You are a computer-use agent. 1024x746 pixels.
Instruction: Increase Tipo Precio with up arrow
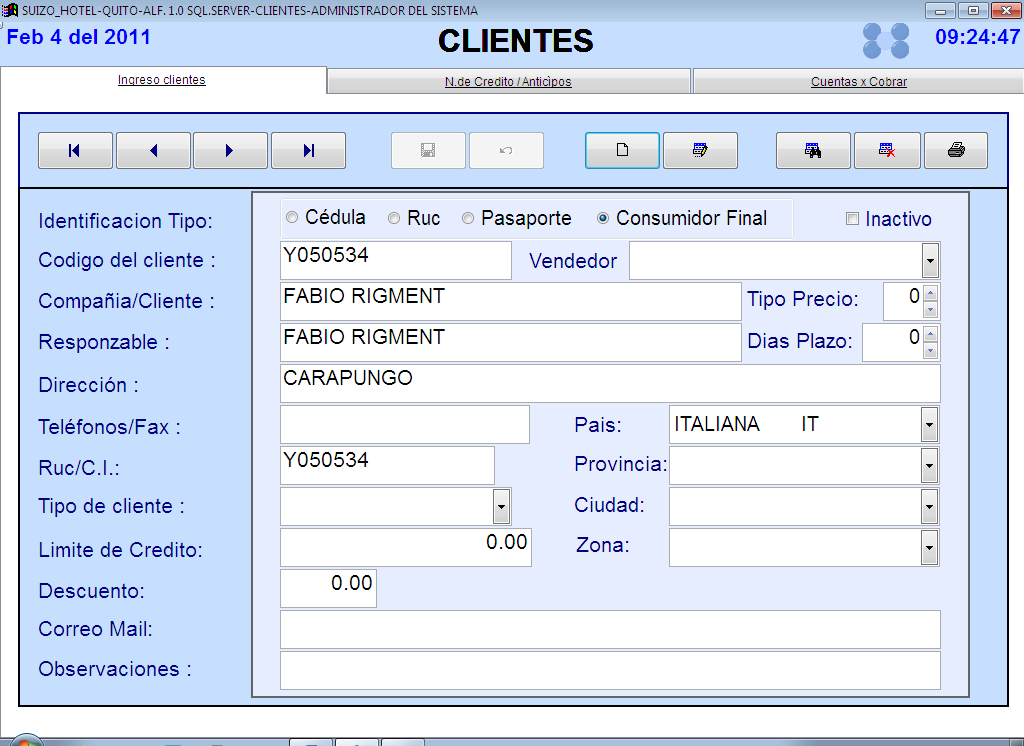click(930, 292)
